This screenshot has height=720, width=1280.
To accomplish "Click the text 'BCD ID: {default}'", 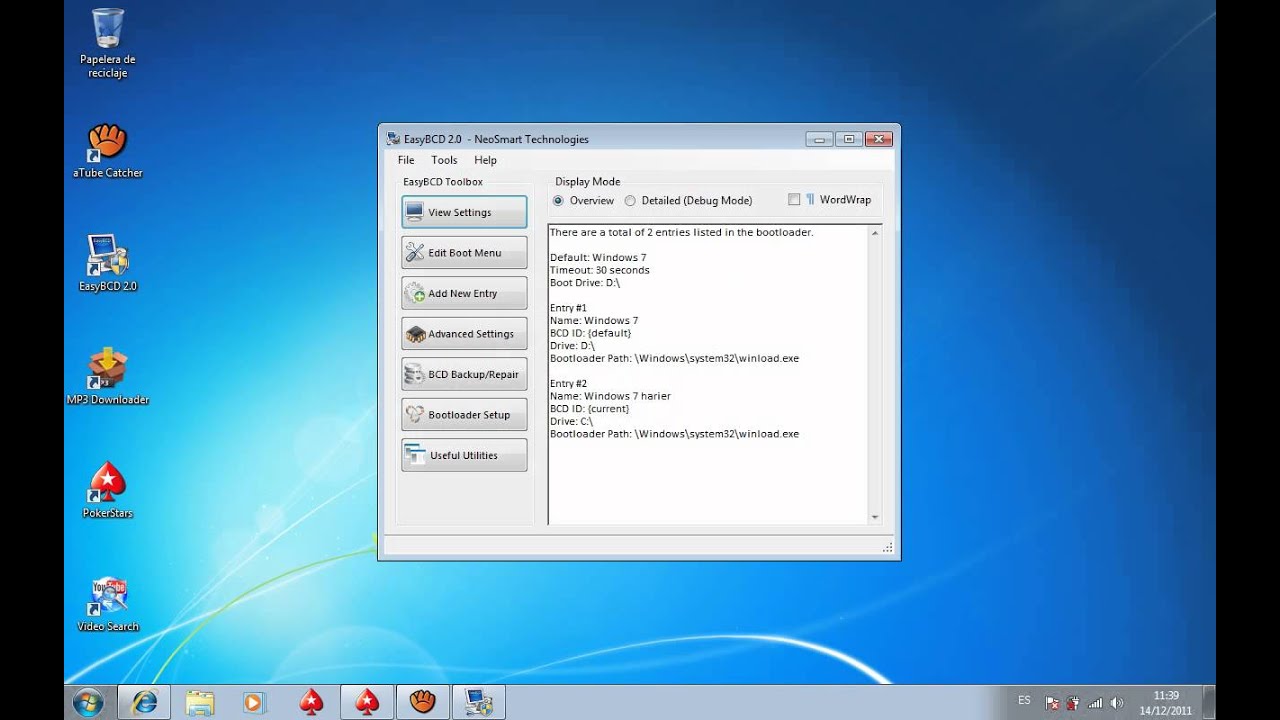I will click(591, 333).
